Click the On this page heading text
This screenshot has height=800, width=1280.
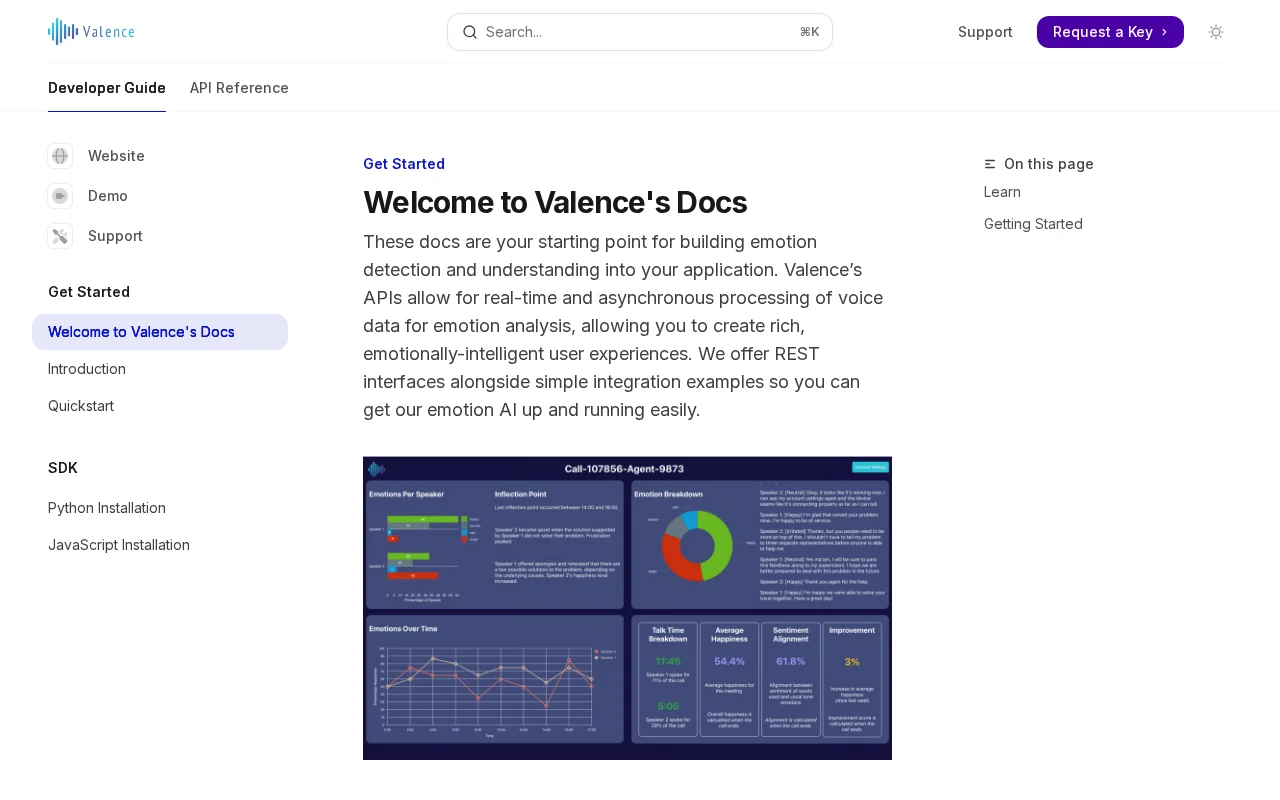(1049, 164)
